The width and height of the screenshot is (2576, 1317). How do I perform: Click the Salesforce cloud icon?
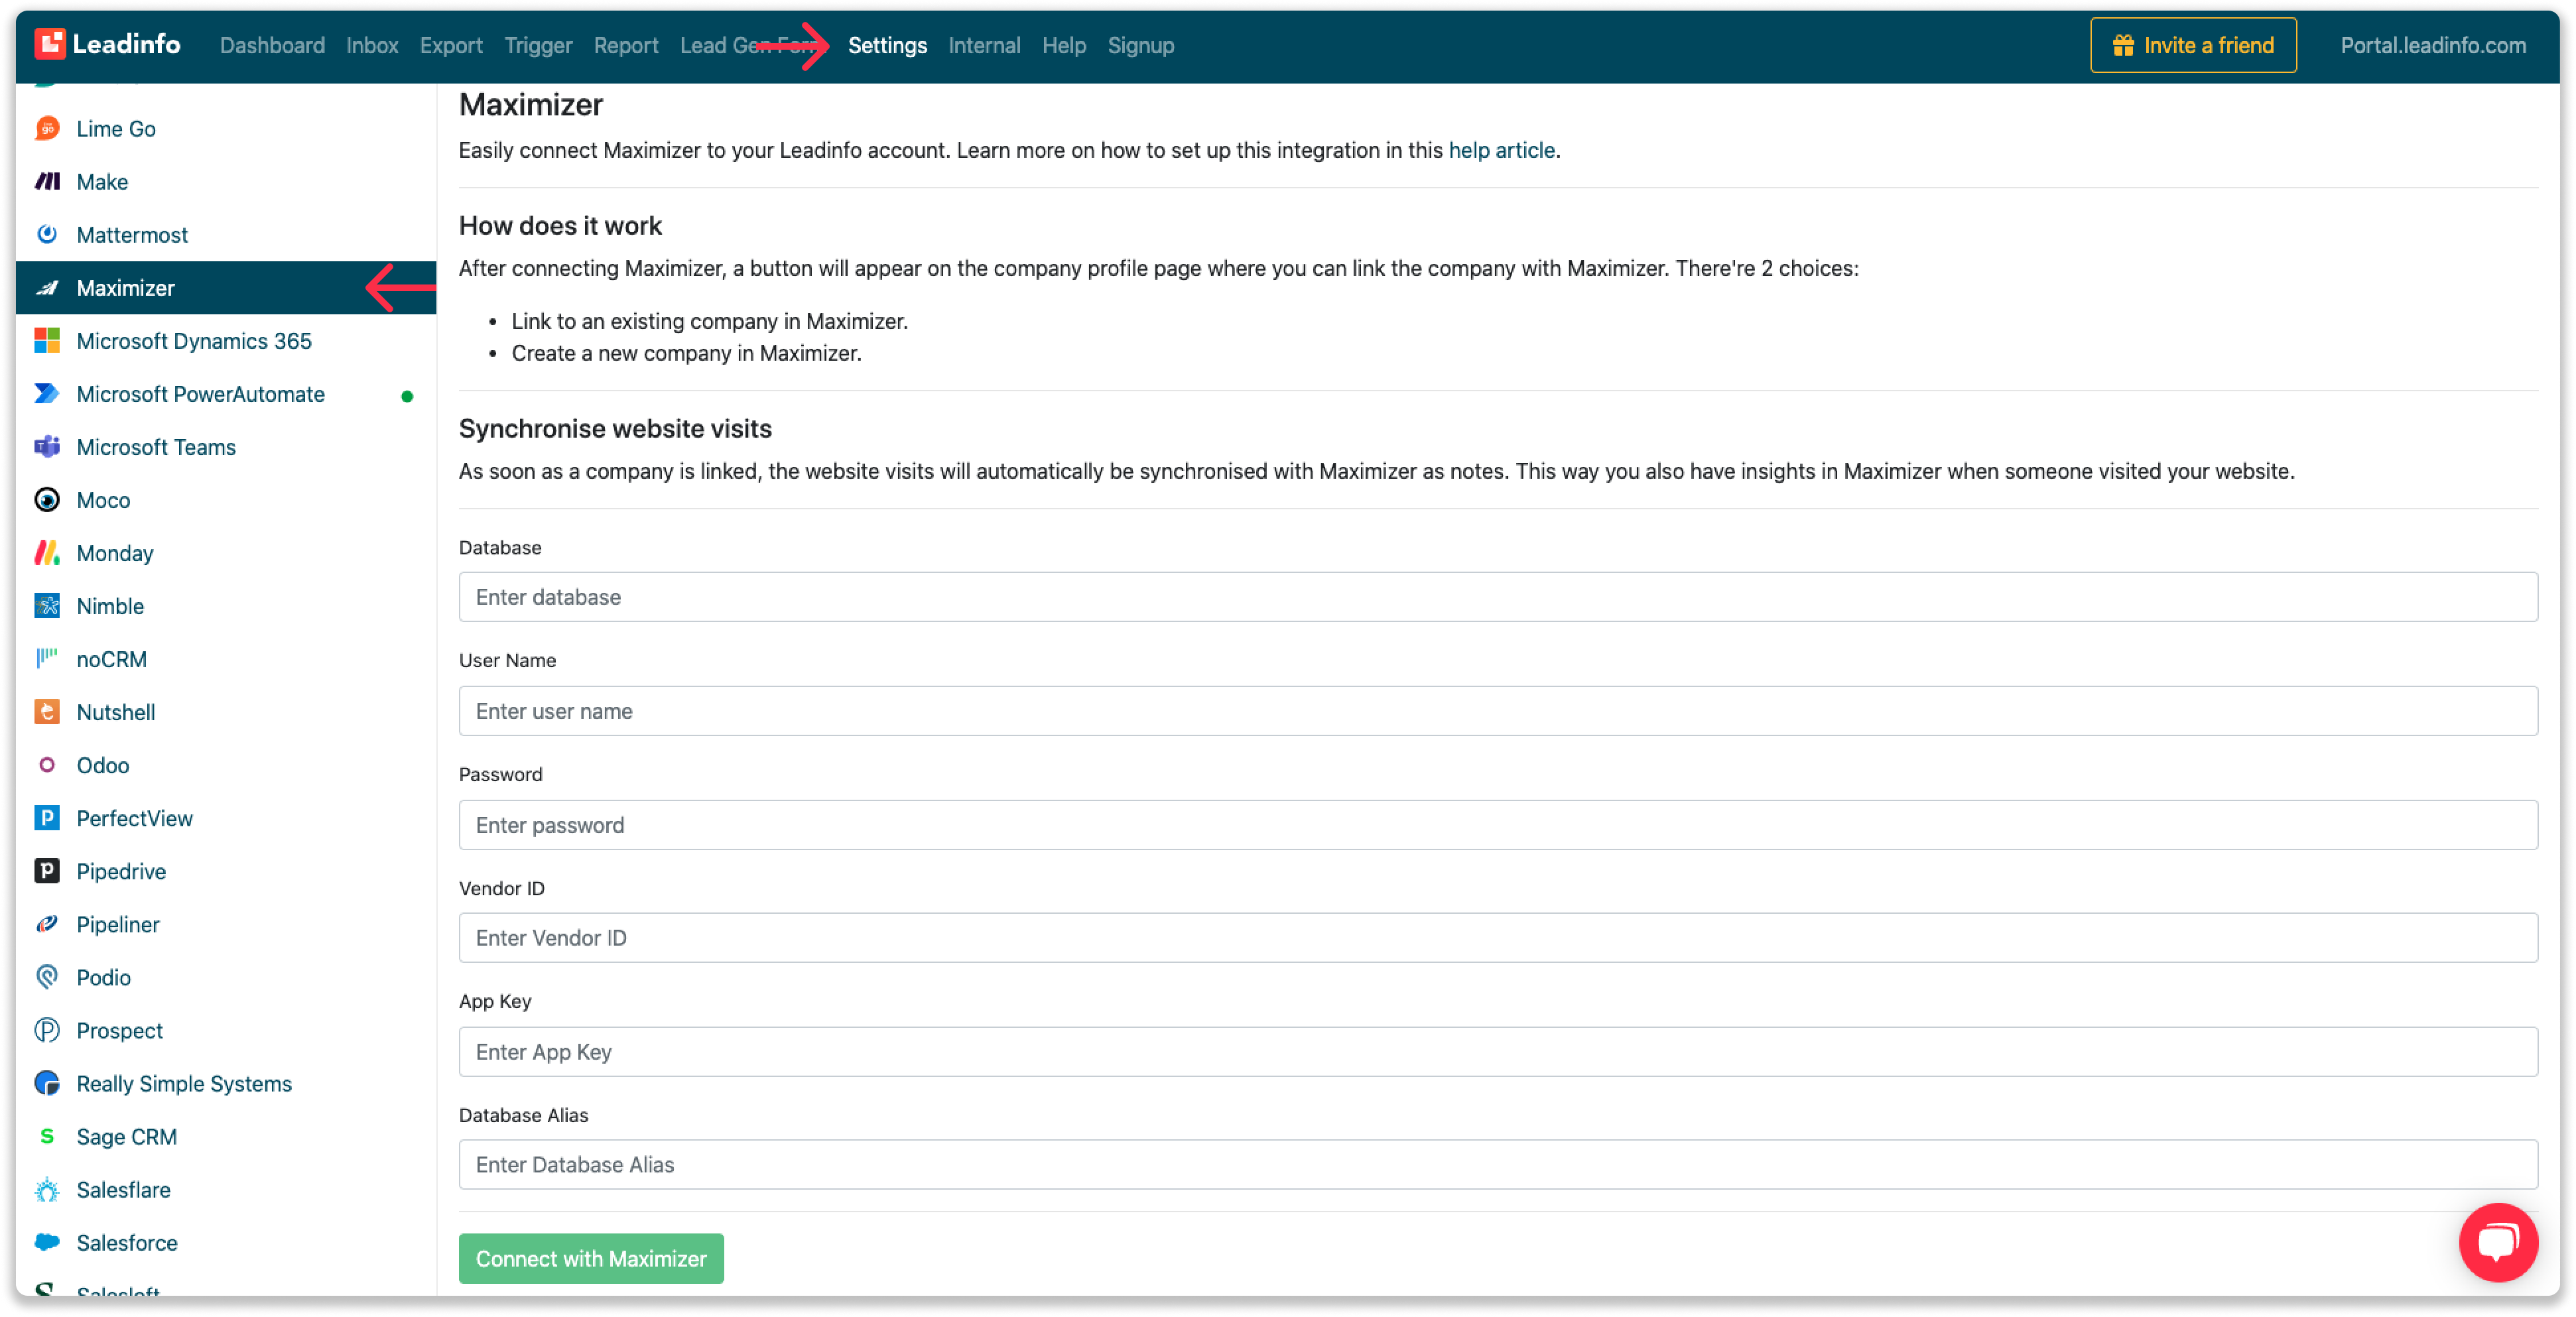tap(47, 1242)
